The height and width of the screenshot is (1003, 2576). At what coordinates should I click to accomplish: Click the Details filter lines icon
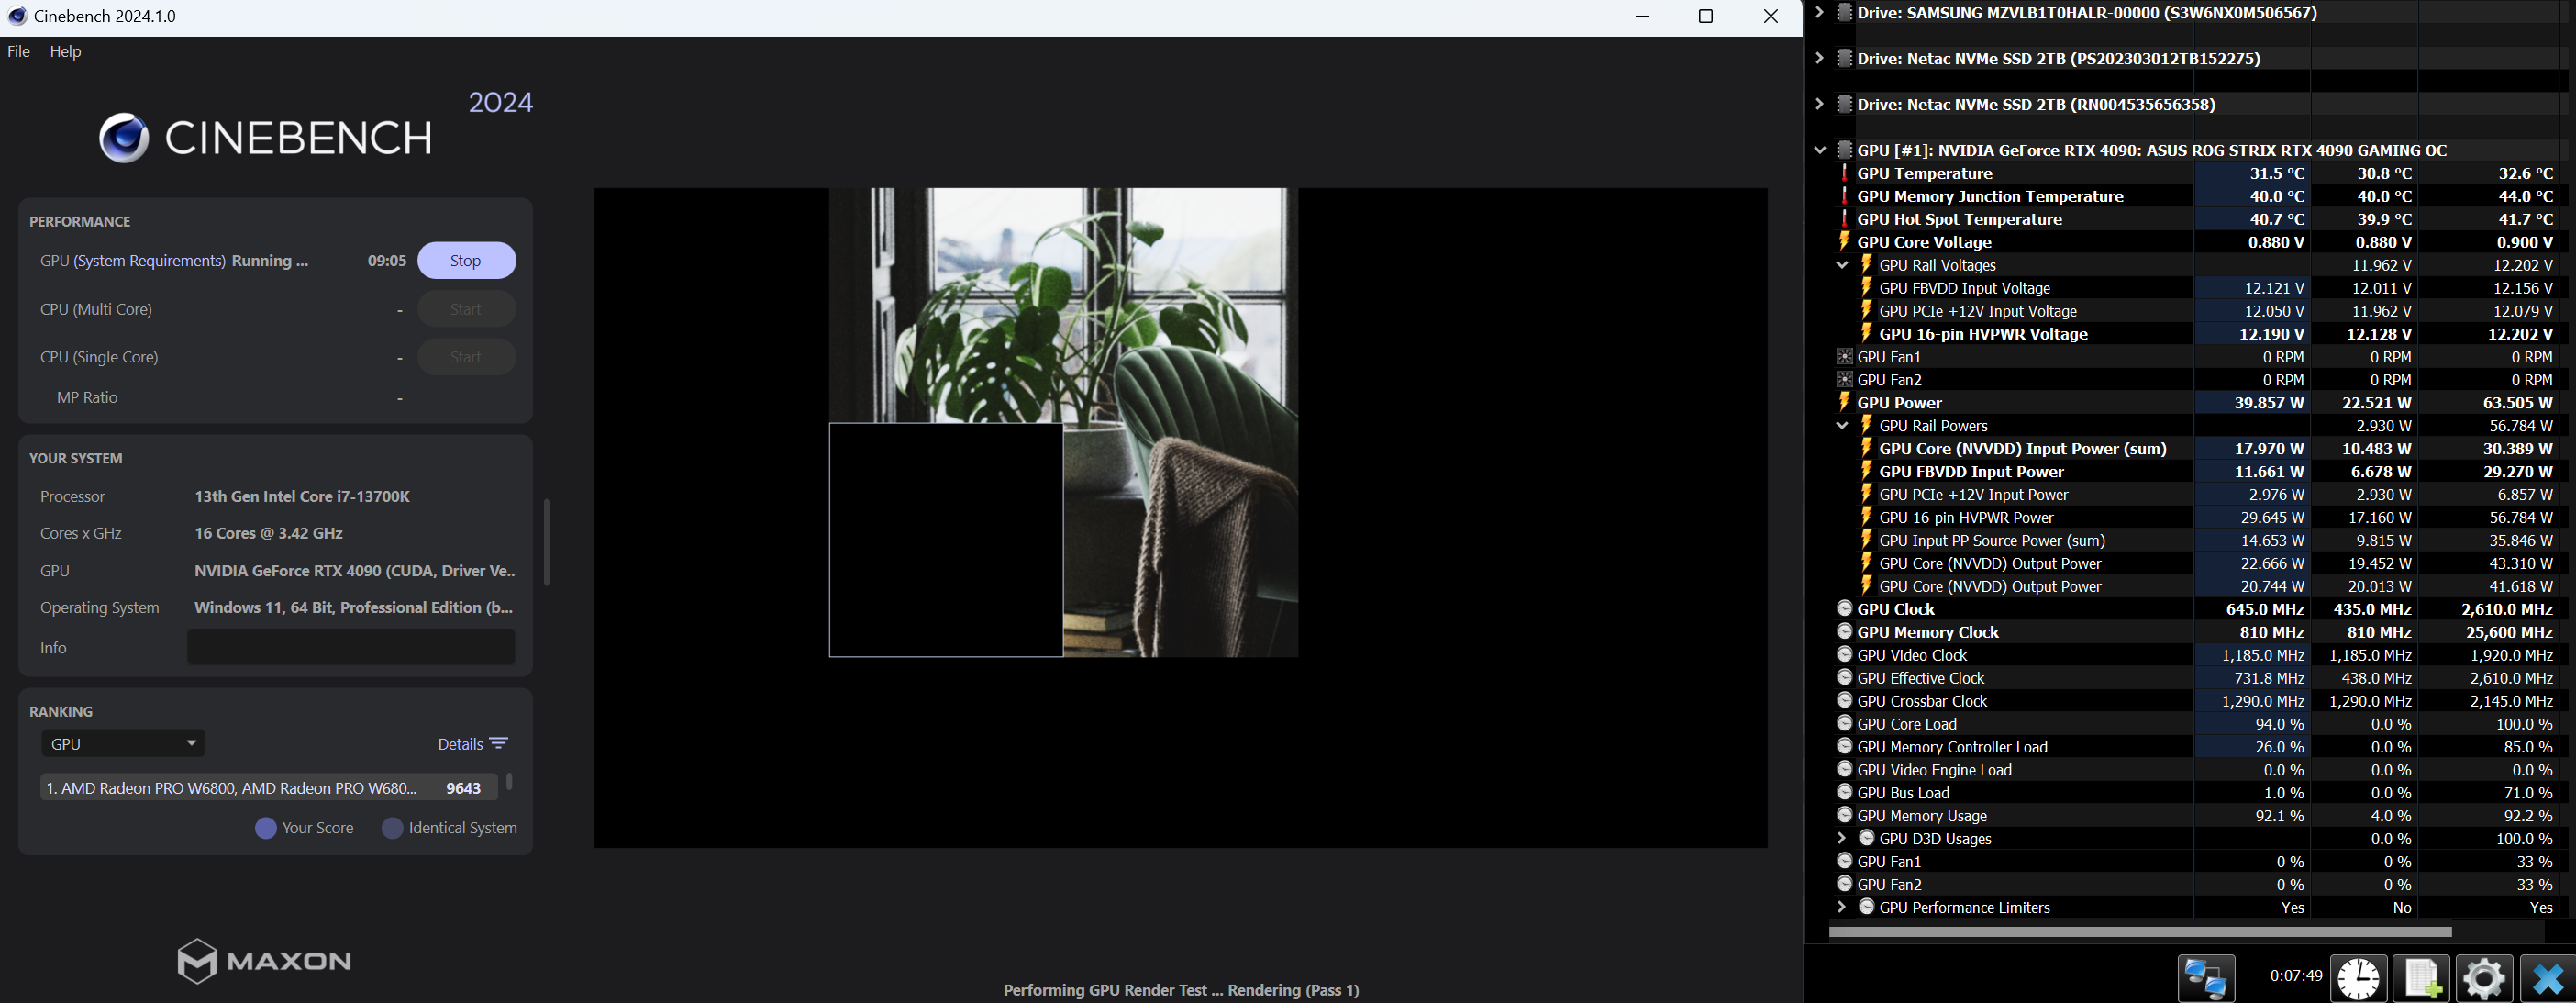pos(499,743)
